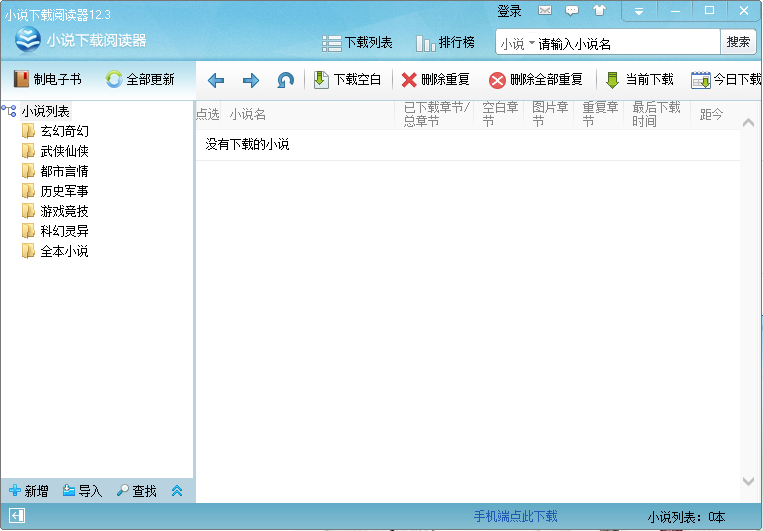This screenshot has width=763, height=531.
Task: Open the skin shirt icon
Action: point(600,10)
